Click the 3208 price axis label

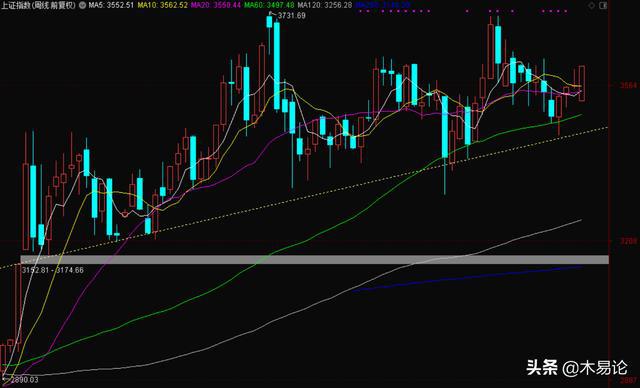[x=629, y=241]
